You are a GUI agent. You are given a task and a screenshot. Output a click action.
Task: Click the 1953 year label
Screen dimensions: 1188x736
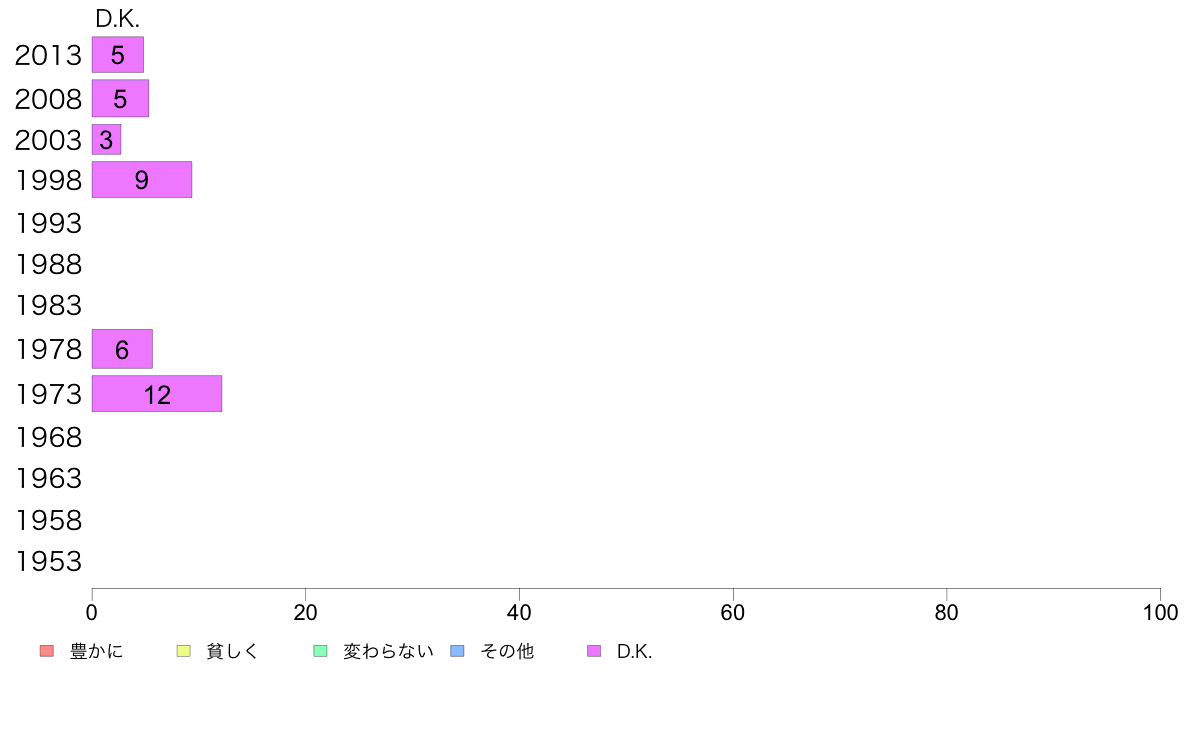point(48,562)
